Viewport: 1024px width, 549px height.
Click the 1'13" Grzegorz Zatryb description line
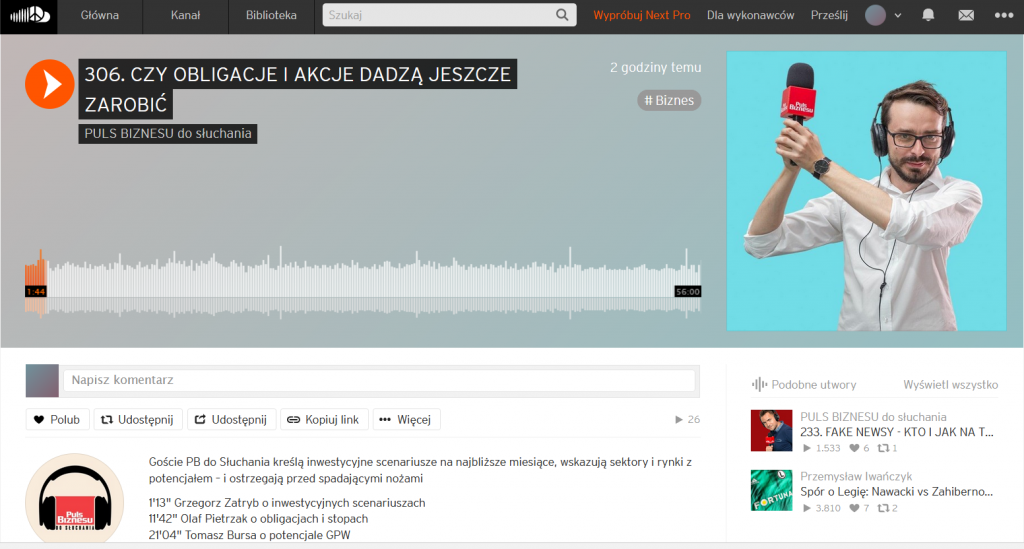[x=287, y=503]
